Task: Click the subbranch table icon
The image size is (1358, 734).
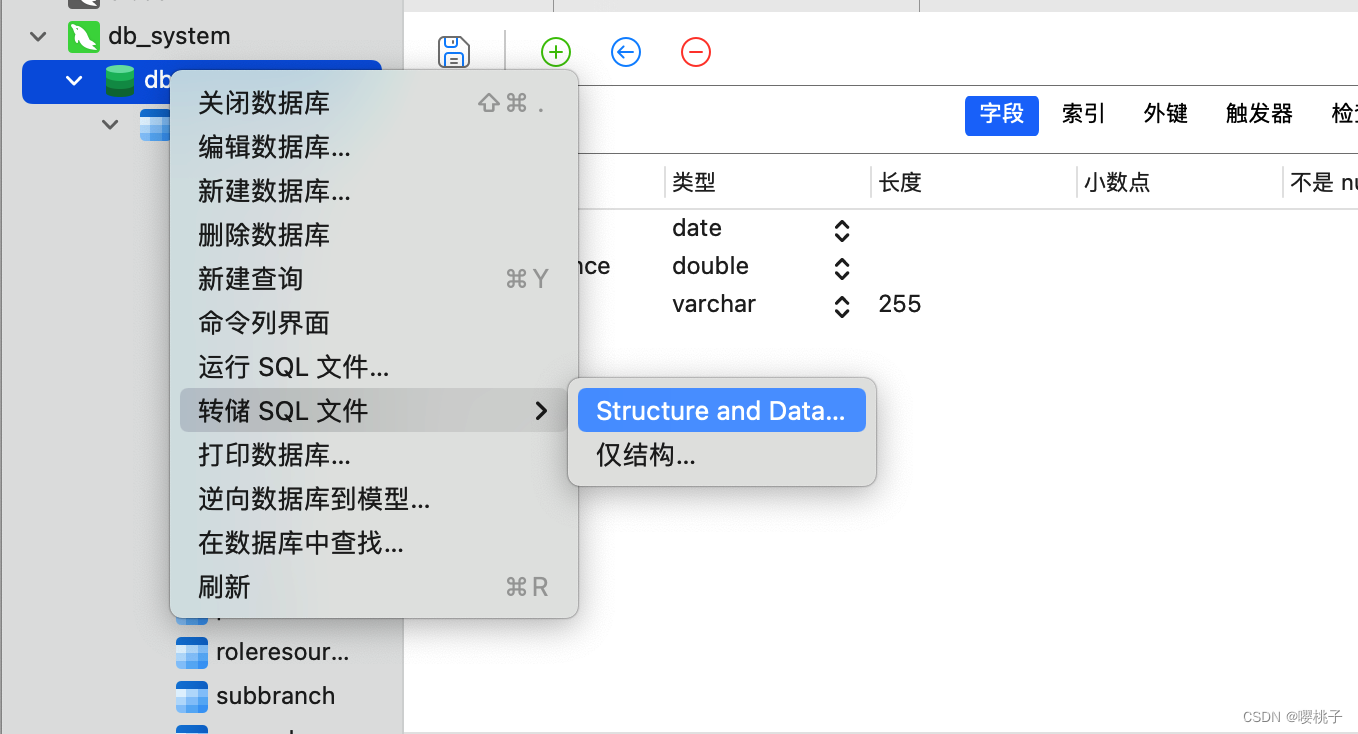Action: click(192, 697)
